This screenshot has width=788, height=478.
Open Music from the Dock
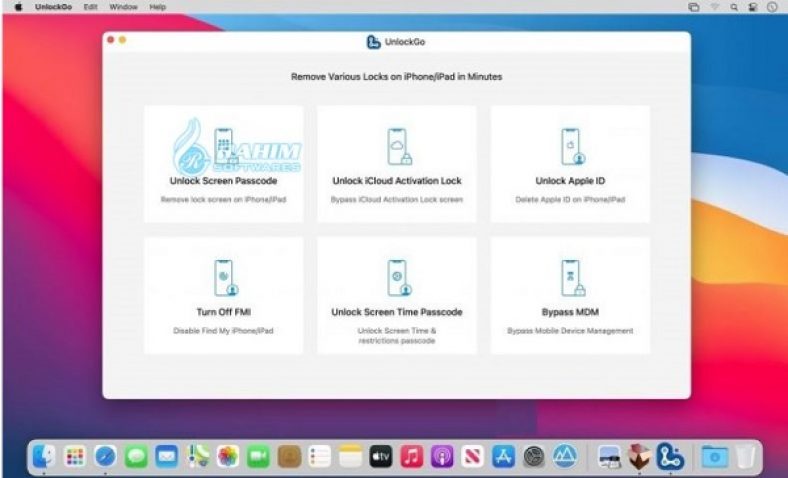412,456
